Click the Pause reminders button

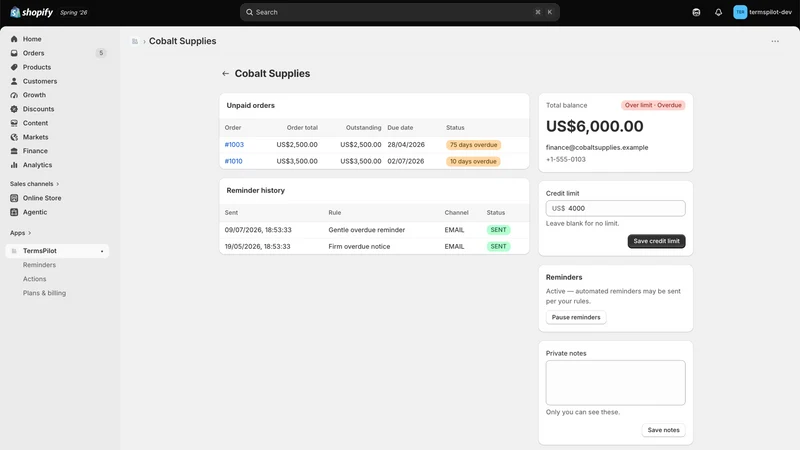(x=576, y=317)
